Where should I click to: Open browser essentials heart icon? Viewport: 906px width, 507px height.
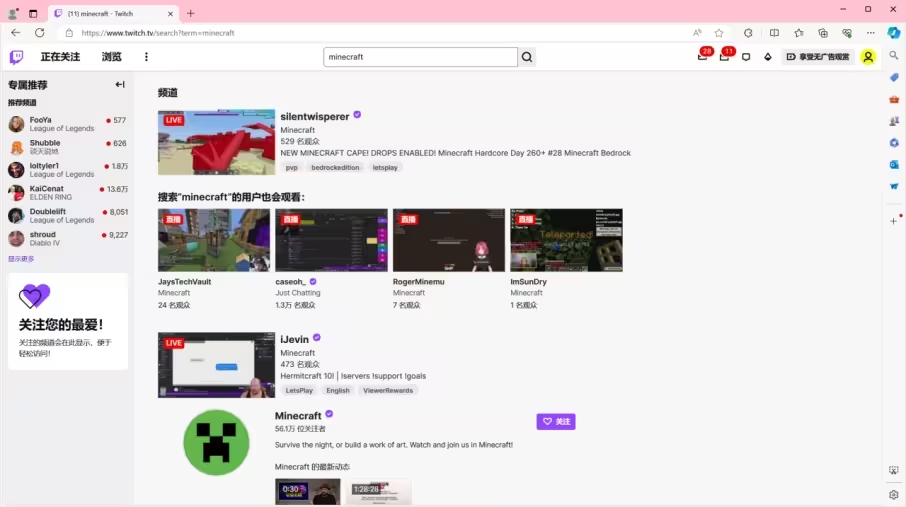(847, 33)
